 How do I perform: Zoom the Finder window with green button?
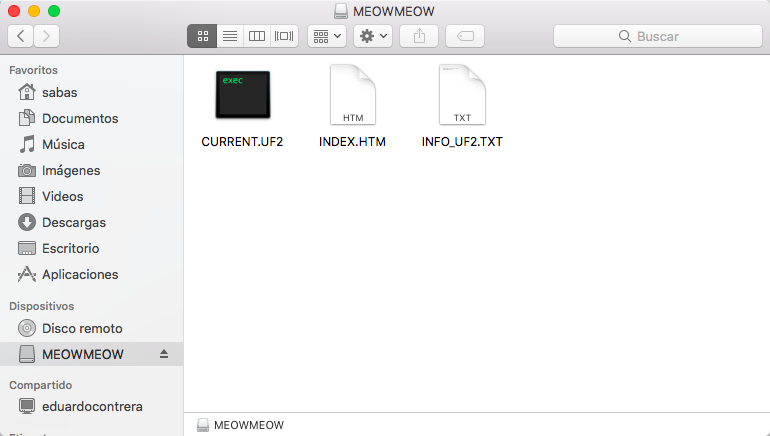coord(54,11)
